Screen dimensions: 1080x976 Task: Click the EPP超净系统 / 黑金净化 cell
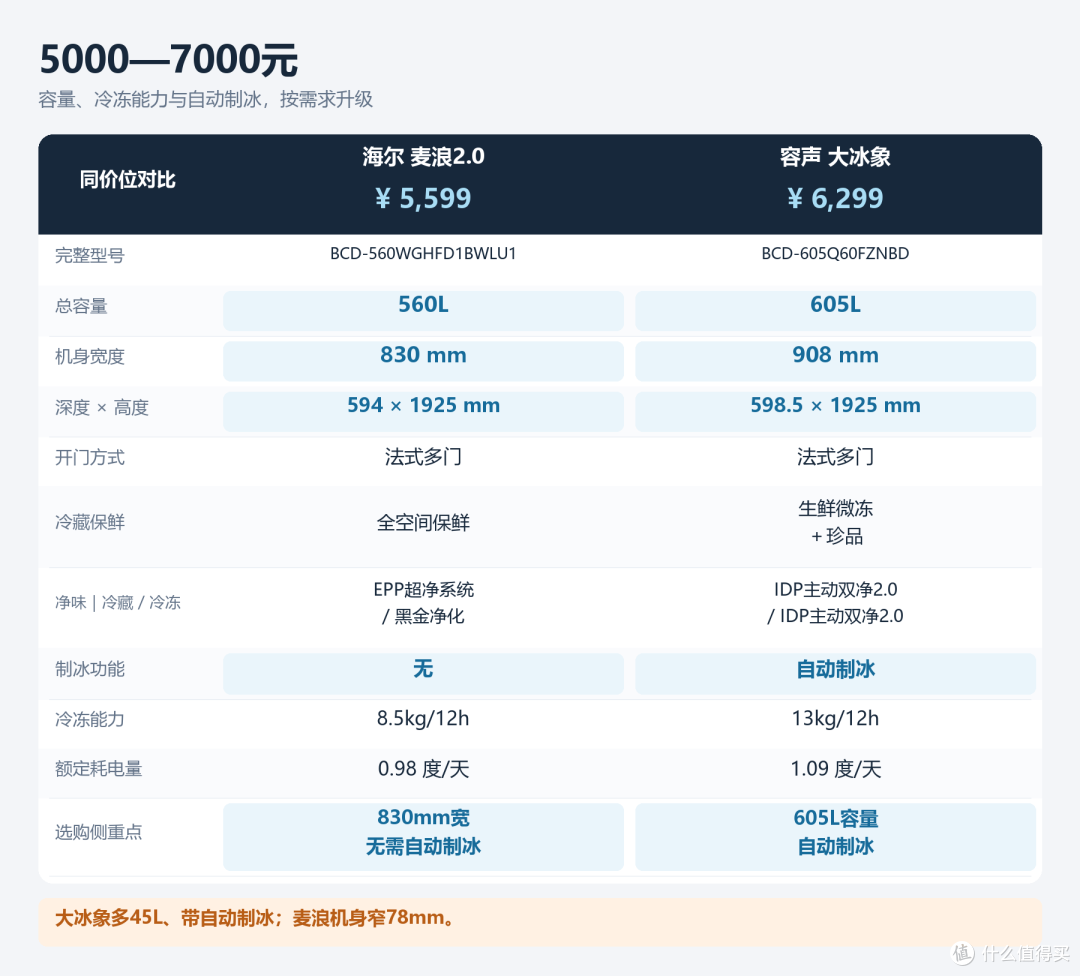point(423,603)
